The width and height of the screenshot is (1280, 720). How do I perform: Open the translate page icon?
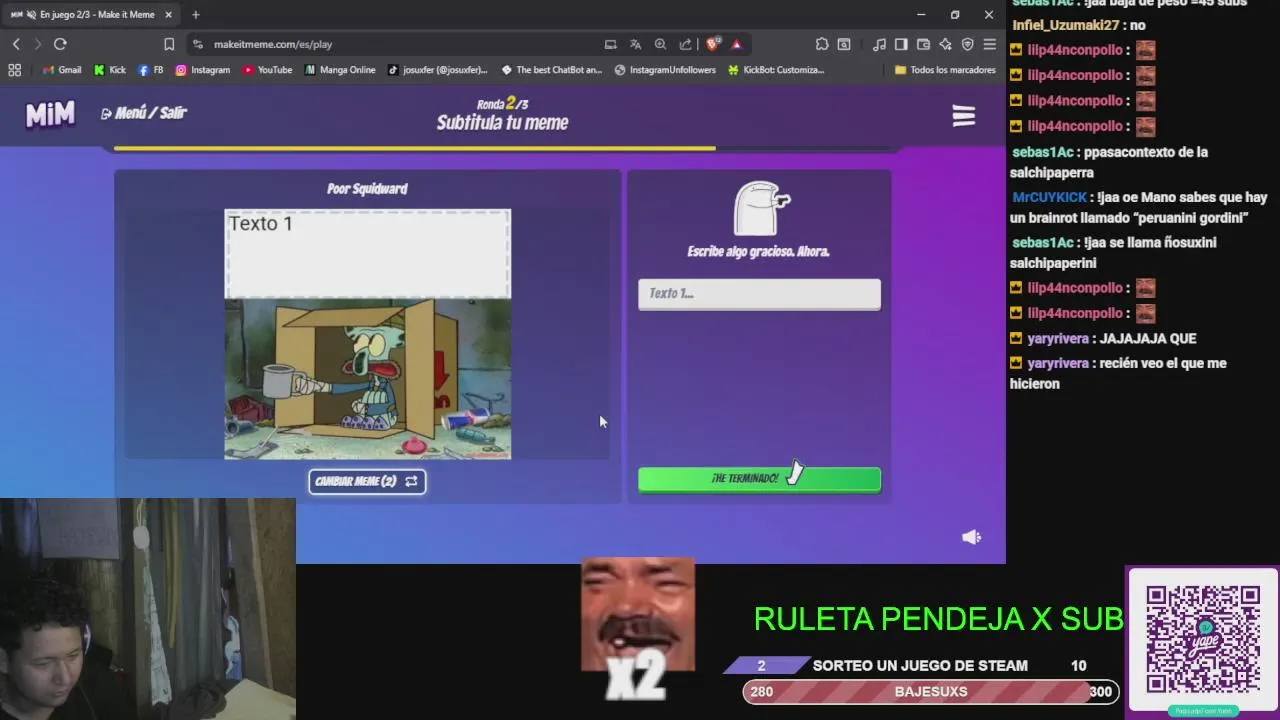pos(635,44)
